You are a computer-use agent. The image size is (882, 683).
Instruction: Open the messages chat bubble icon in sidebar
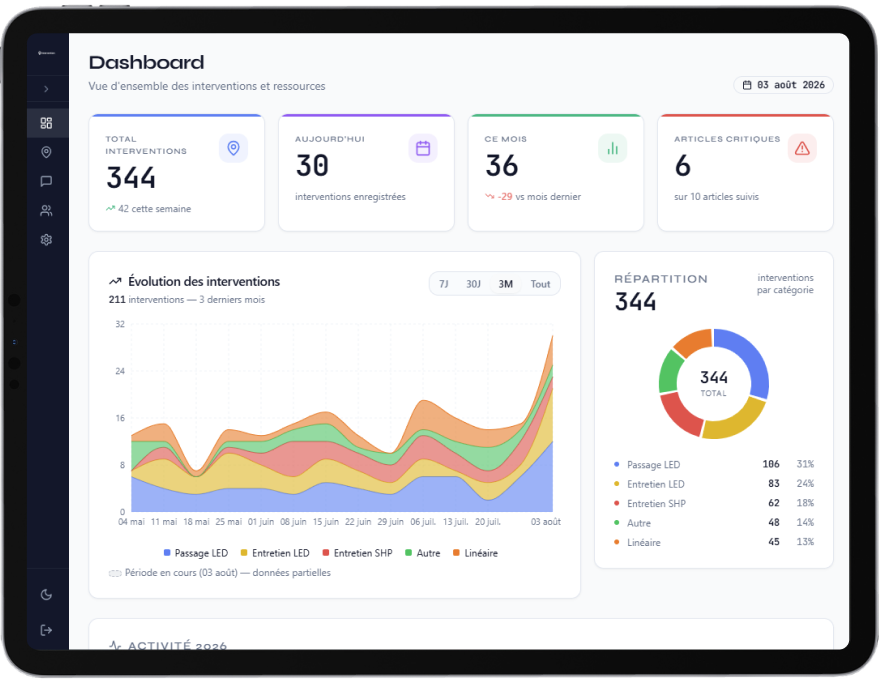pyautogui.click(x=47, y=181)
